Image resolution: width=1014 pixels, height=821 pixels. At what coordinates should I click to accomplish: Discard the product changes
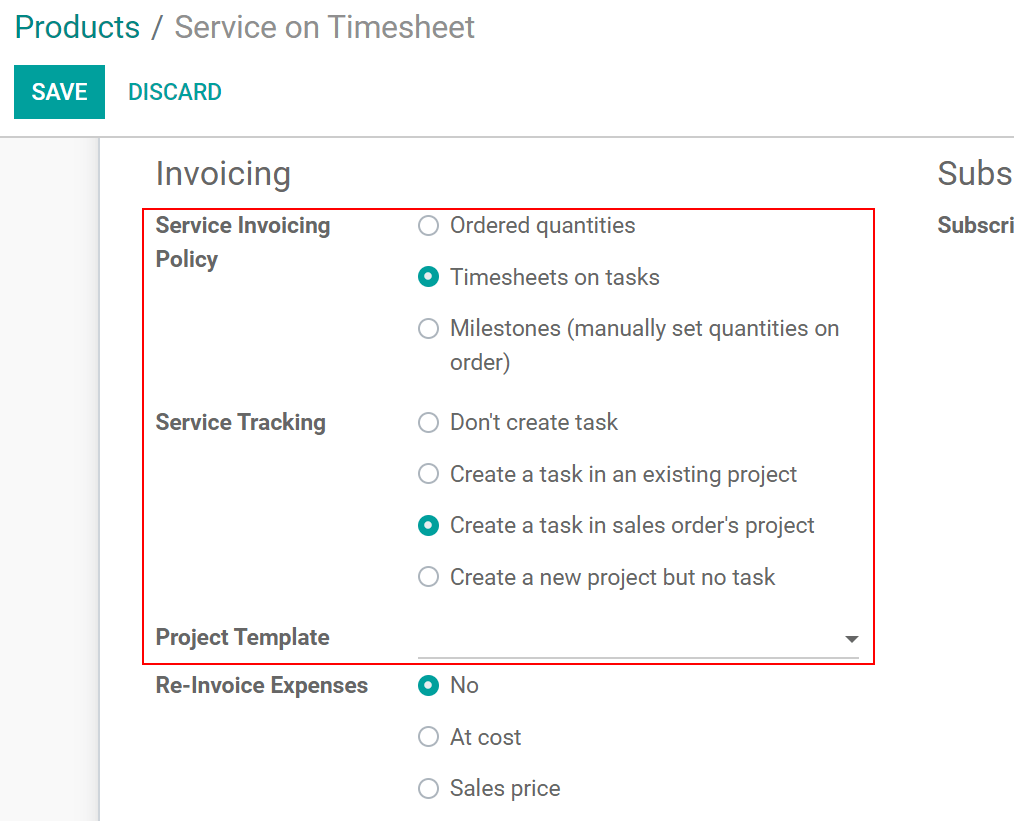[x=175, y=92]
